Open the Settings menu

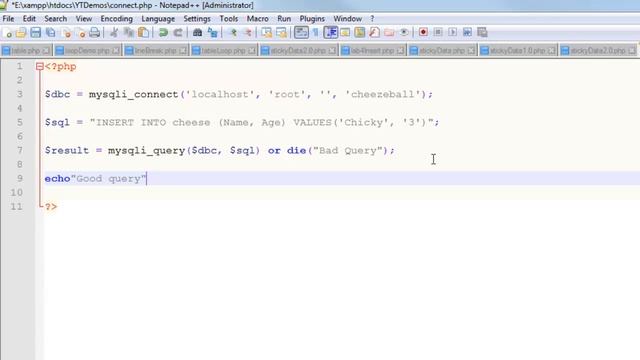pyautogui.click(x=197, y=19)
